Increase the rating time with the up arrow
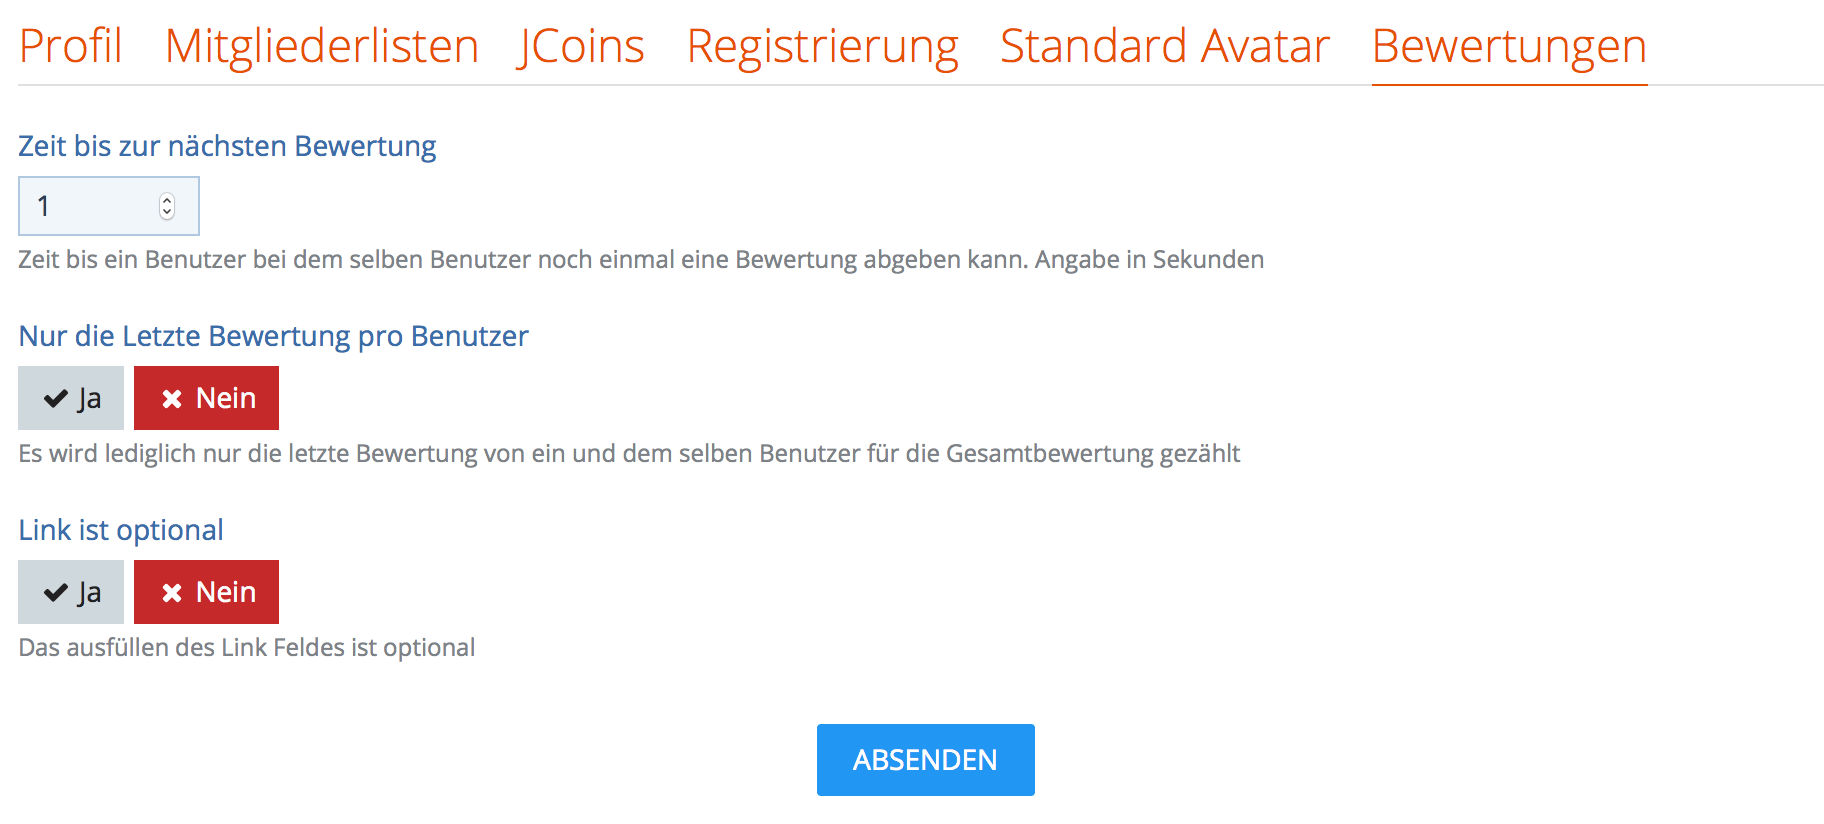 point(167,200)
